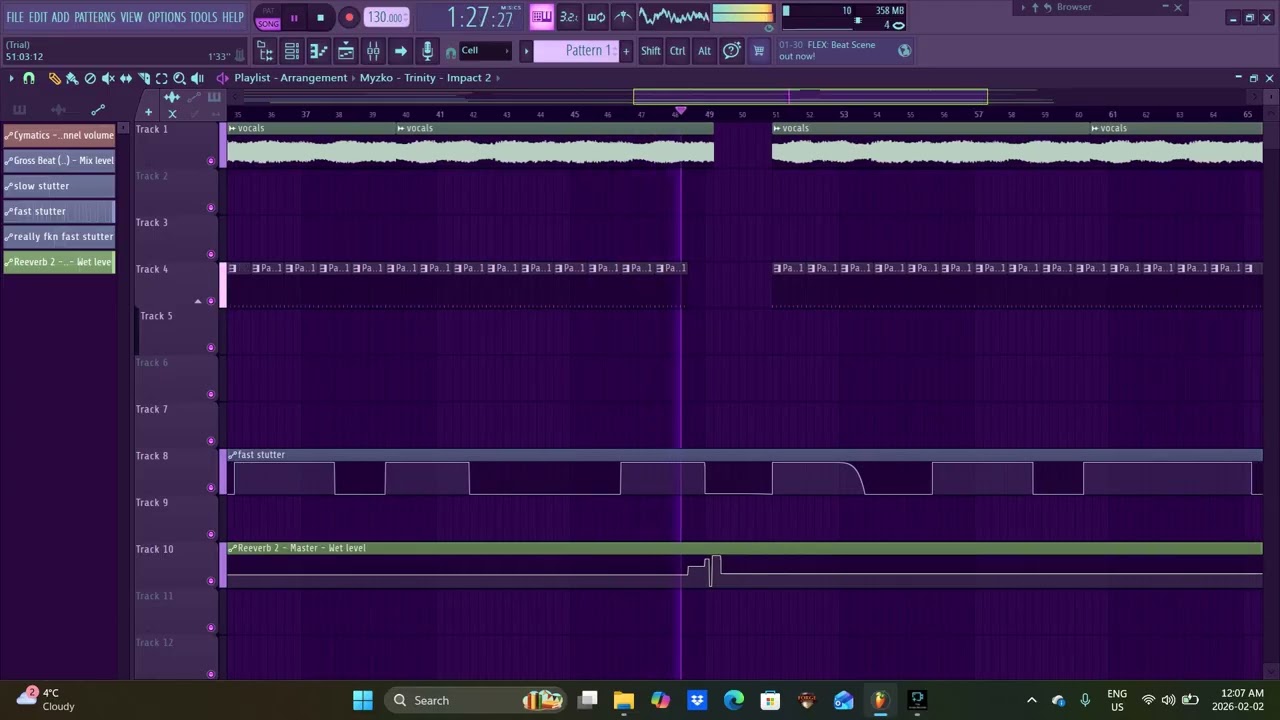Image resolution: width=1280 pixels, height=720 pixels.
Task: Open the PATTERNS menu
Action: (95, 17)
